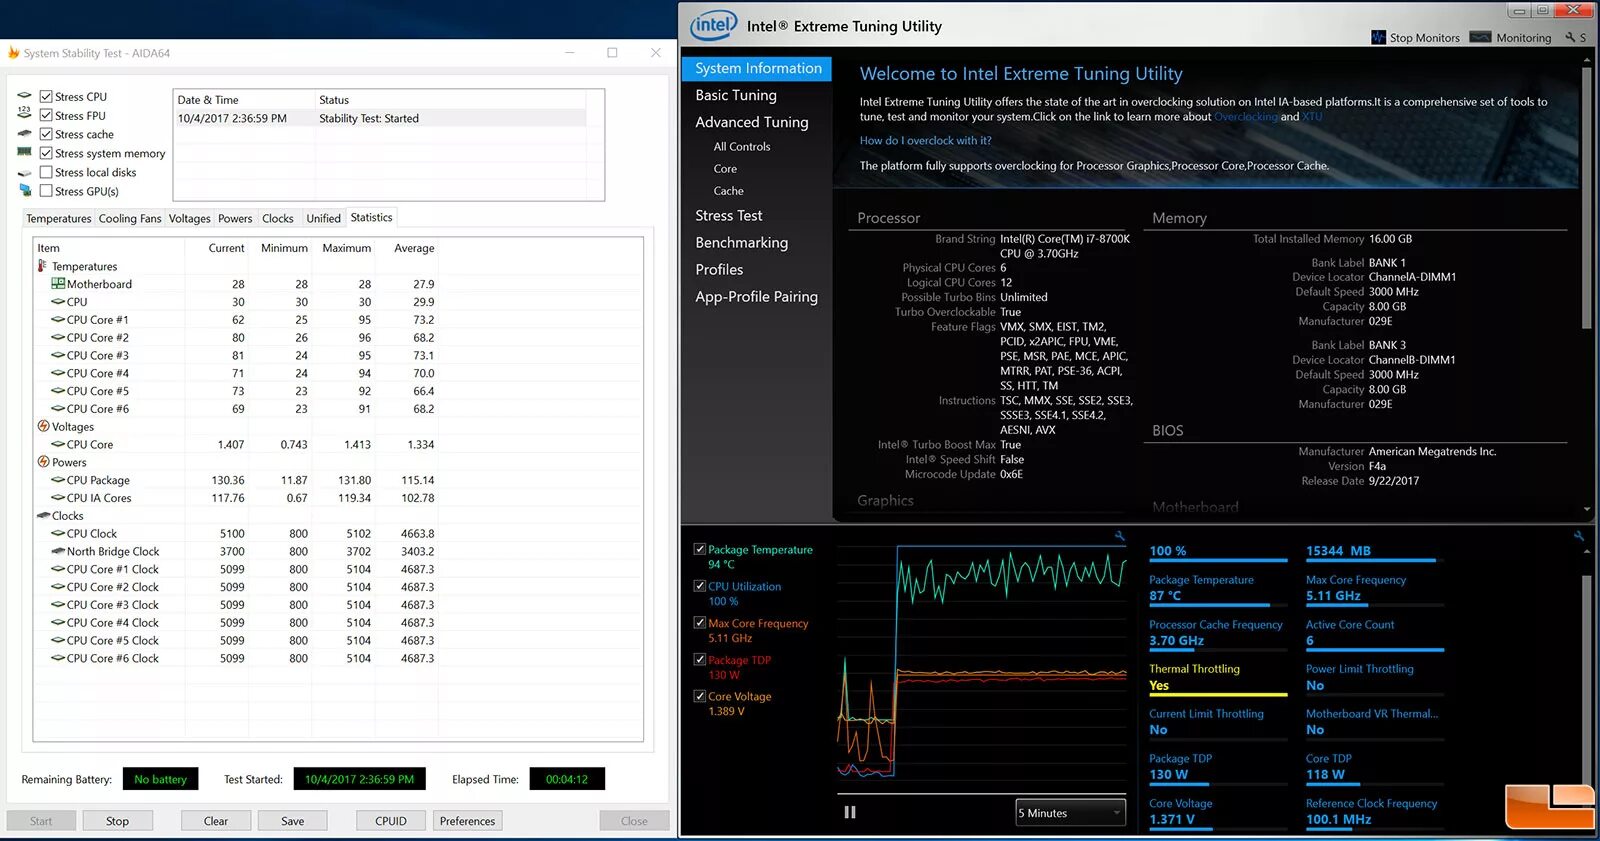The width and height of the screenshot is (1600, 841).
Task: Open Stress Test in the XTU sidebar
Action: 729,215
